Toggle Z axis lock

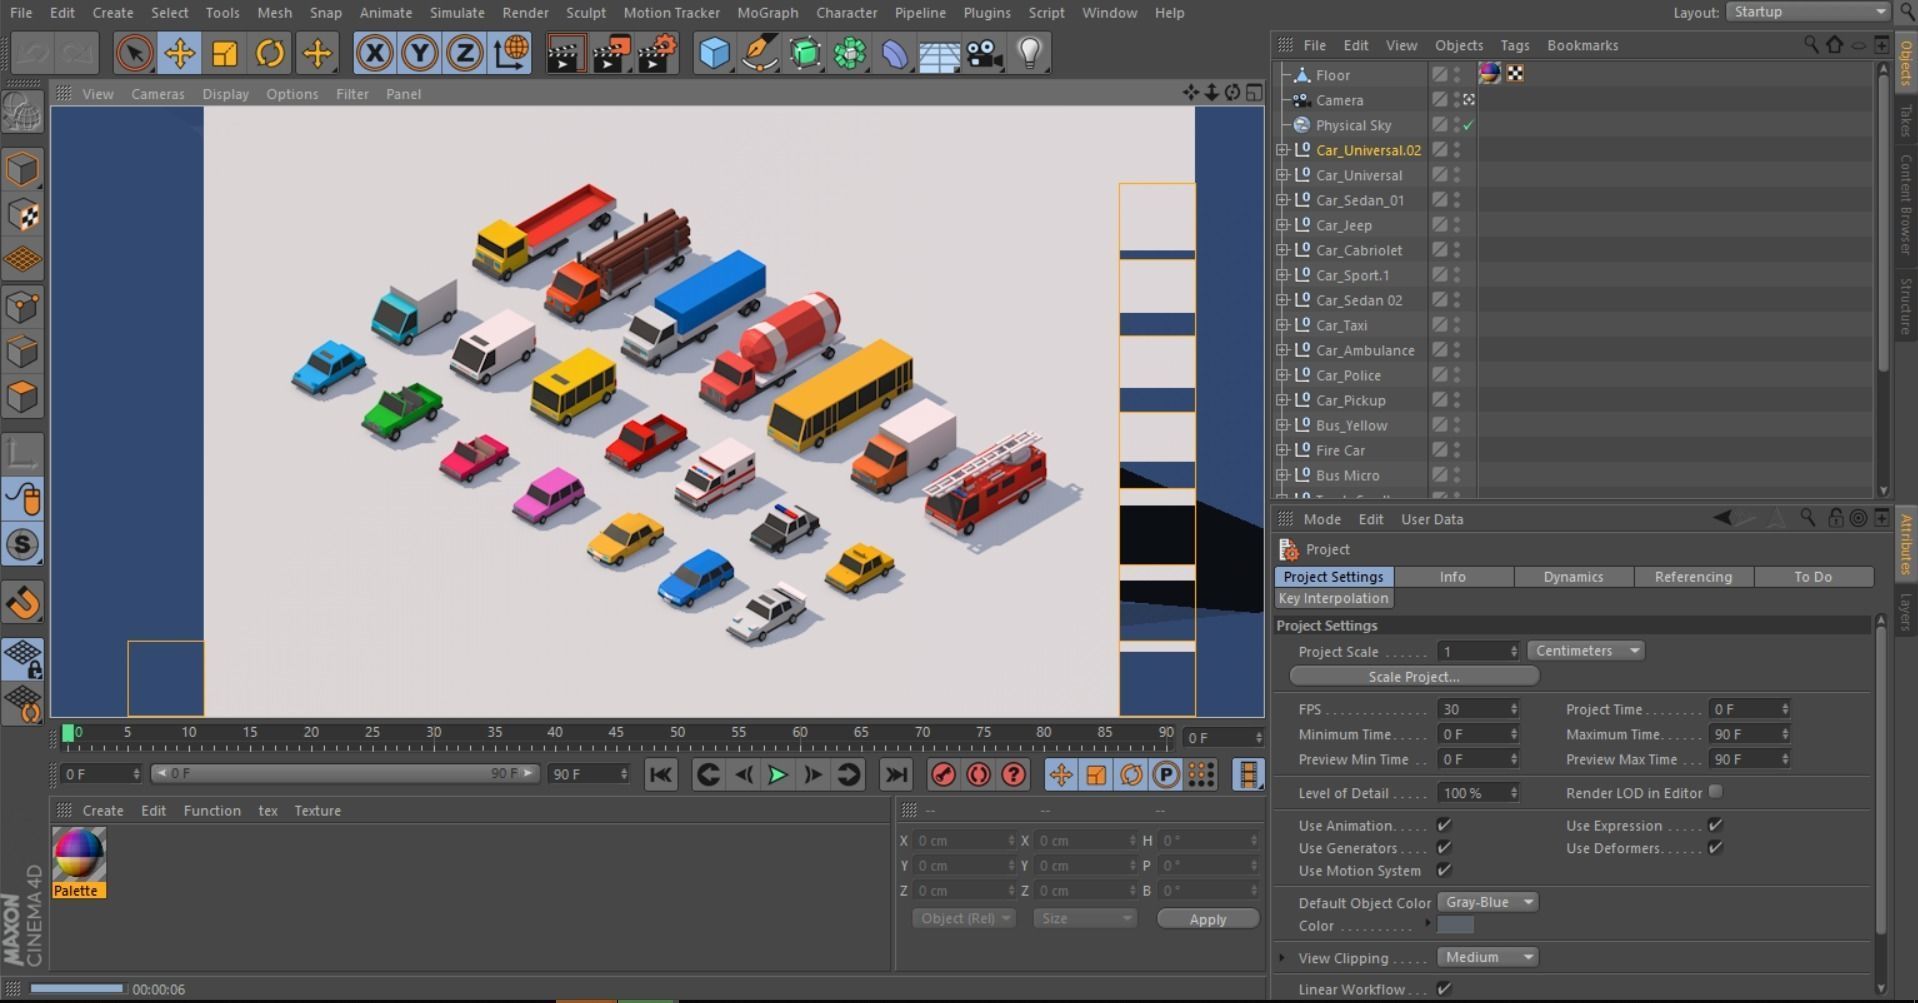pyautogui.click(x=464, y=53)
